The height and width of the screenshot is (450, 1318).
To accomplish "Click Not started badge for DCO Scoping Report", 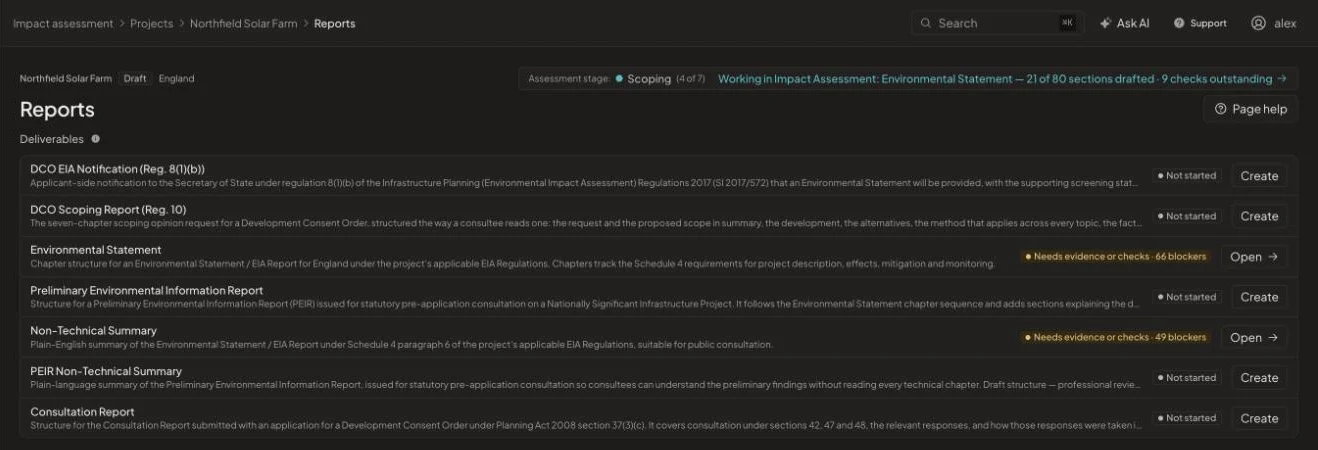I will tap(1186, 216).
